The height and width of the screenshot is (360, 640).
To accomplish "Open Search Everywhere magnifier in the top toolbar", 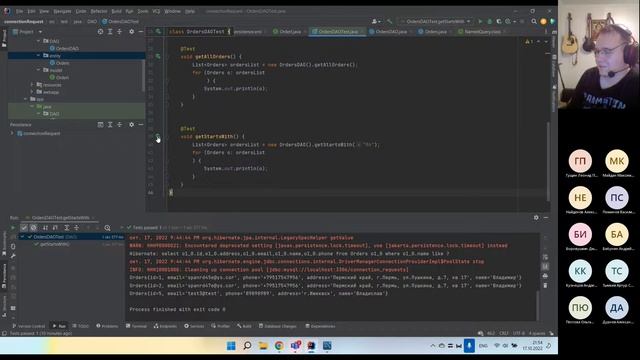I will pos(534,21).
